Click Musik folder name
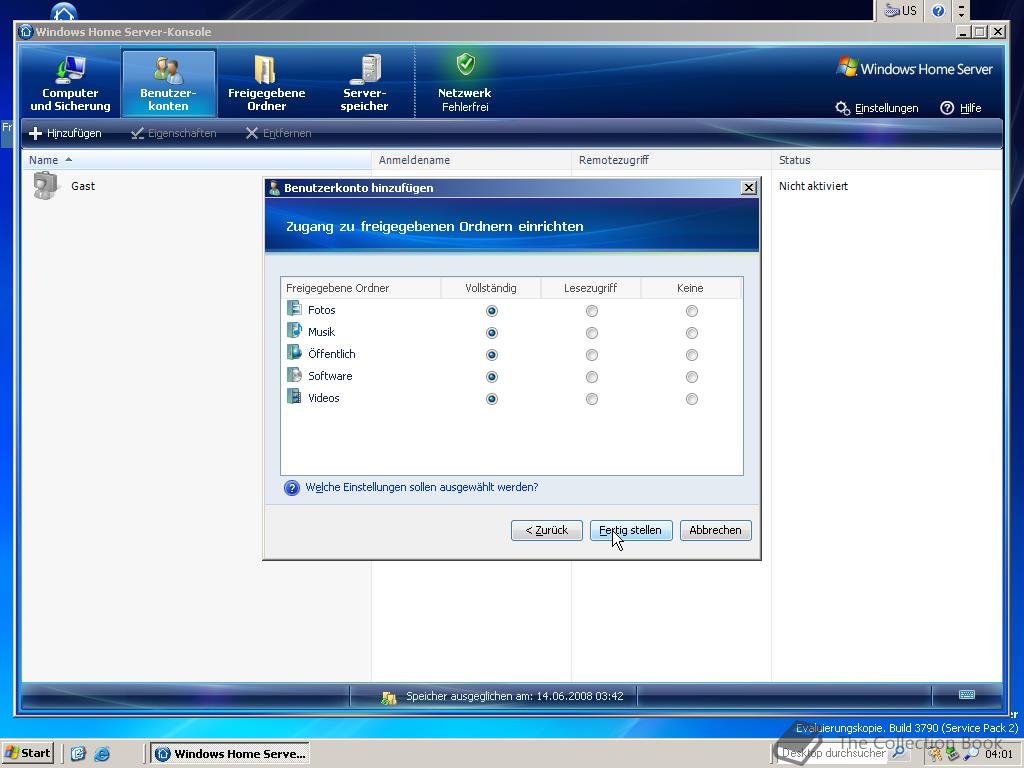This screenshot has width=1024, height=768. click(321, 332)
